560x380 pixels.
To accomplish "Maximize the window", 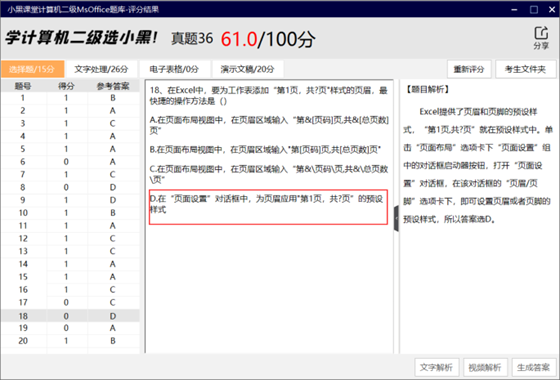I will click(534, 9).
